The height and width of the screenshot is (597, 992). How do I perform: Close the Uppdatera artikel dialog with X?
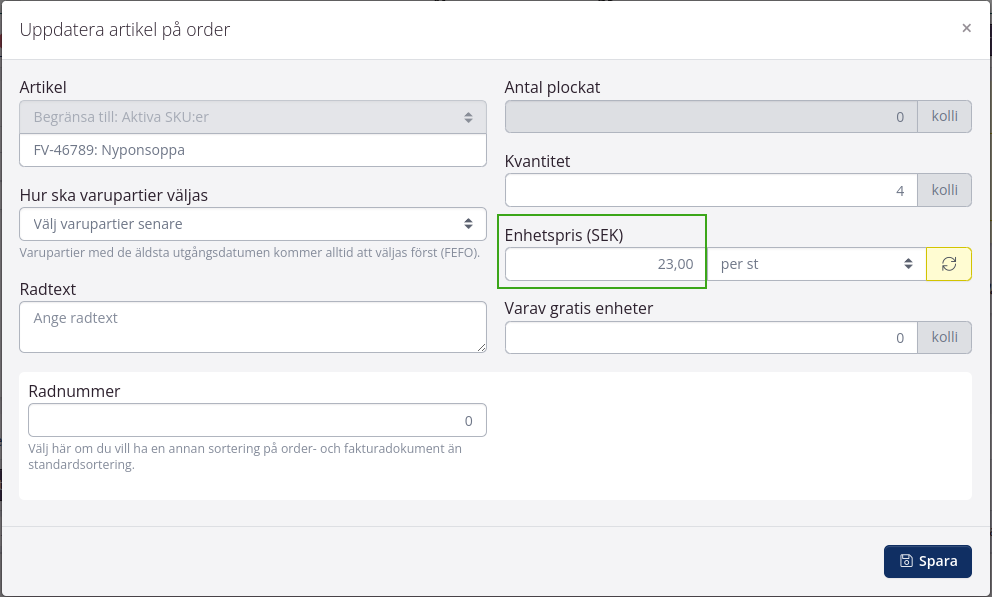[966, 28]
